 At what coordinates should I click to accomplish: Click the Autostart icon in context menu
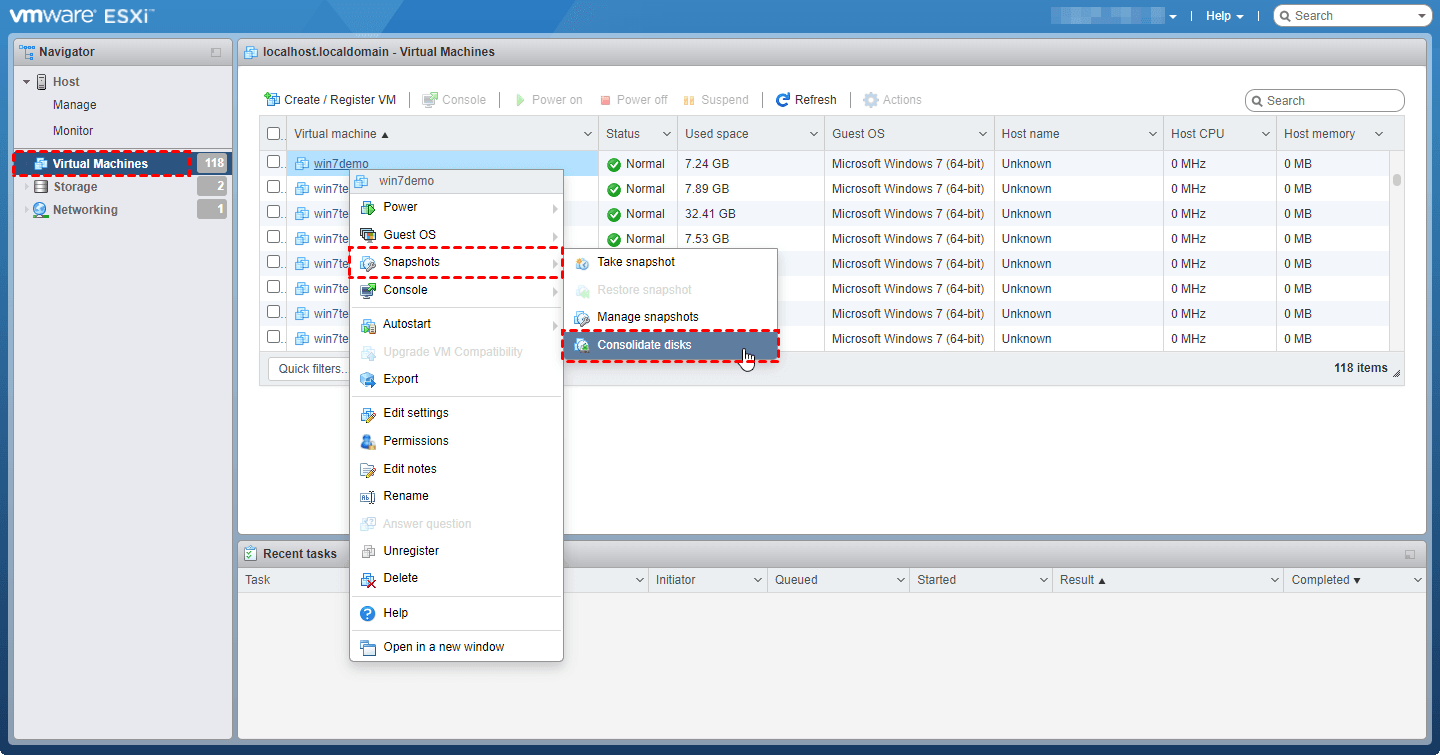point(368,325)
